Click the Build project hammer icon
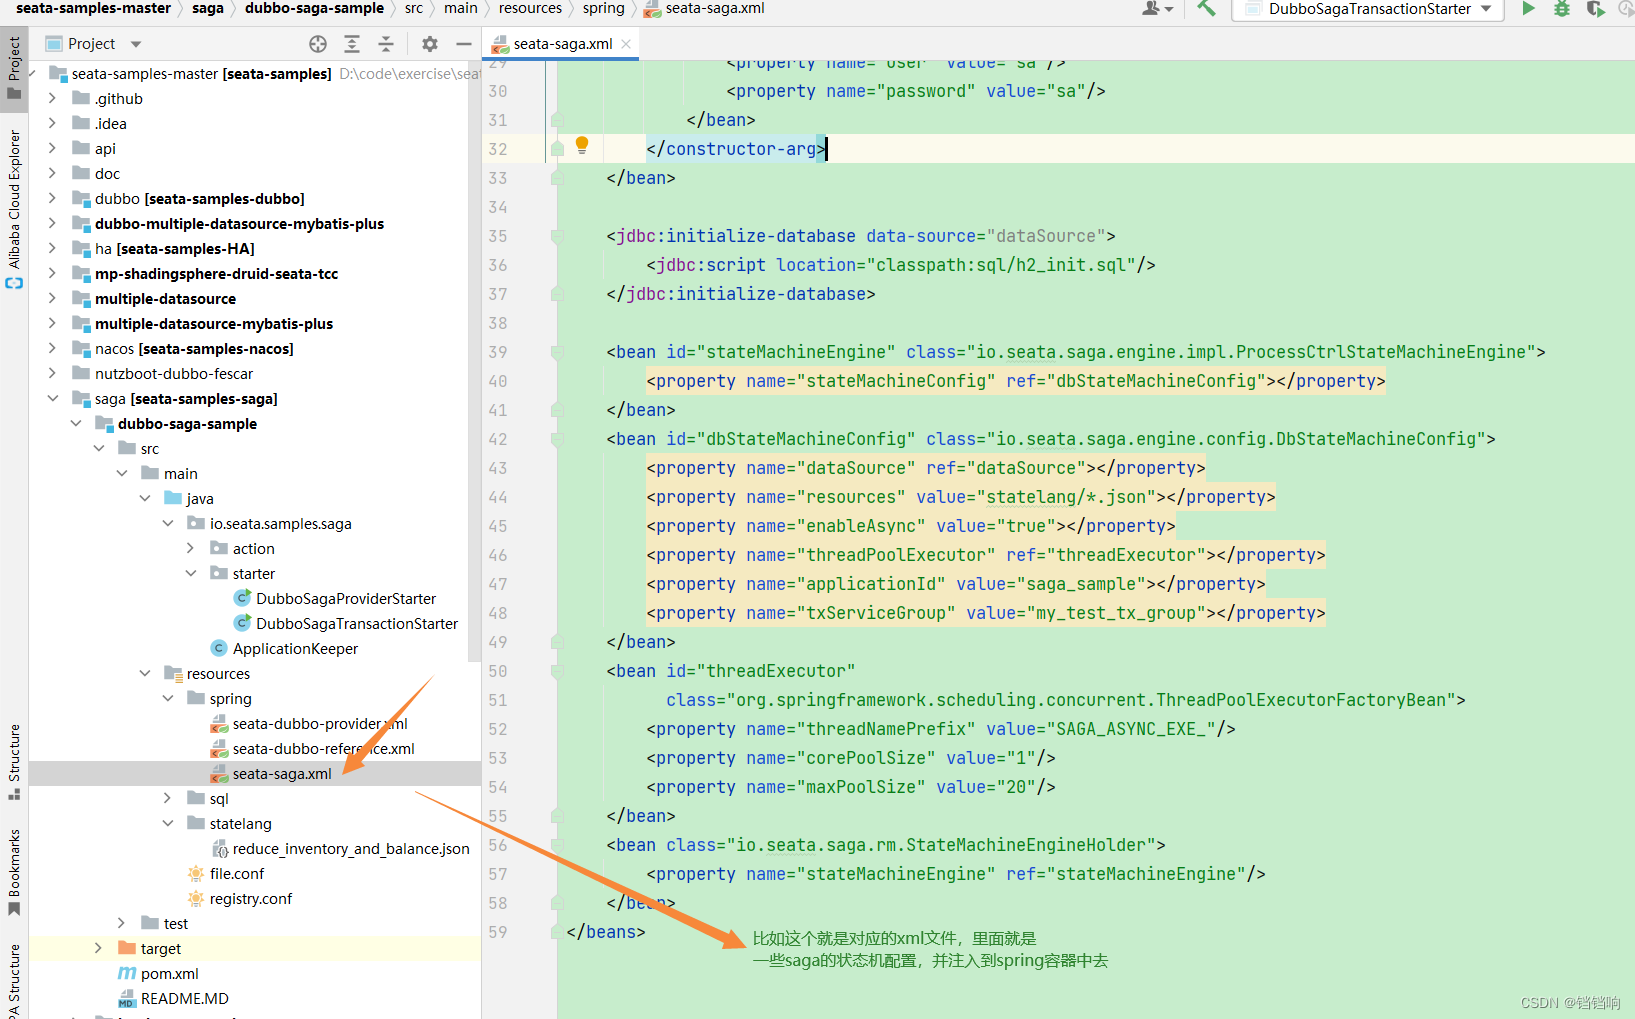 click(x=1206, y=9)
